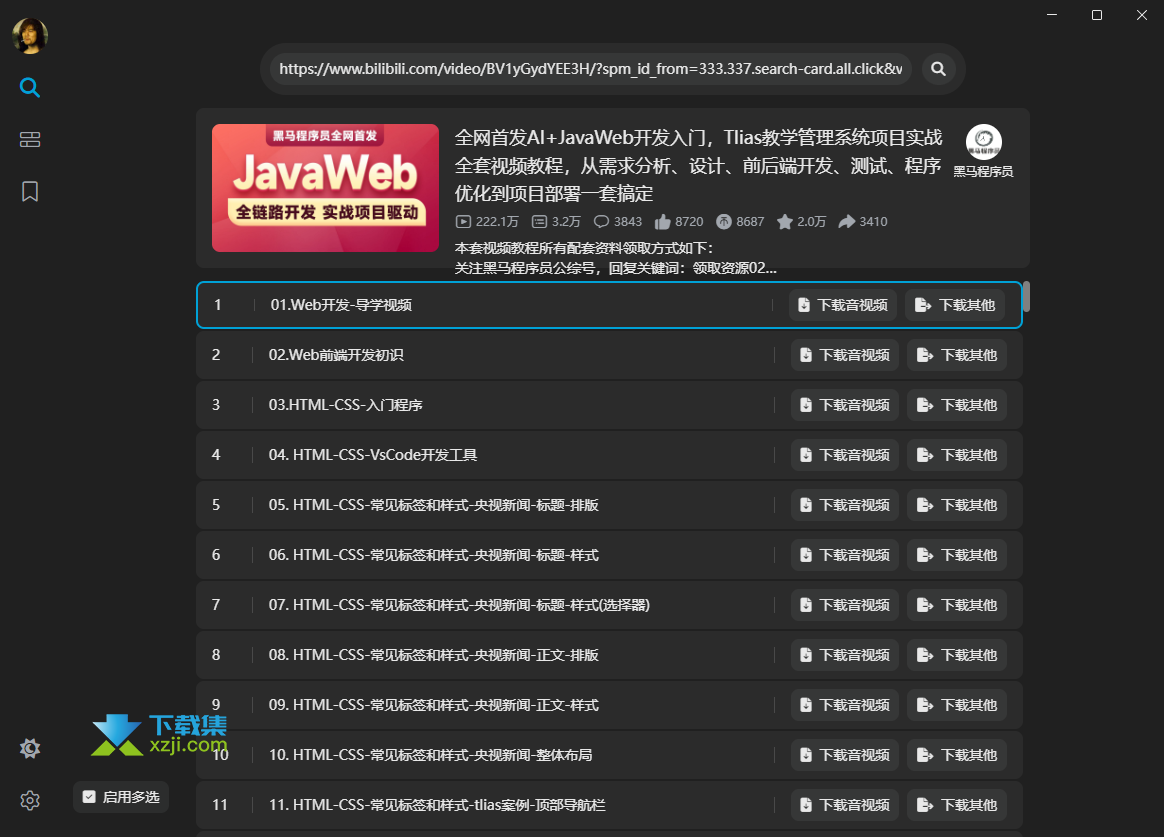Click 下载其他 in episode 10 整体布局 row
This screenshot has height=837, width=1164.
tap(957, 755)
